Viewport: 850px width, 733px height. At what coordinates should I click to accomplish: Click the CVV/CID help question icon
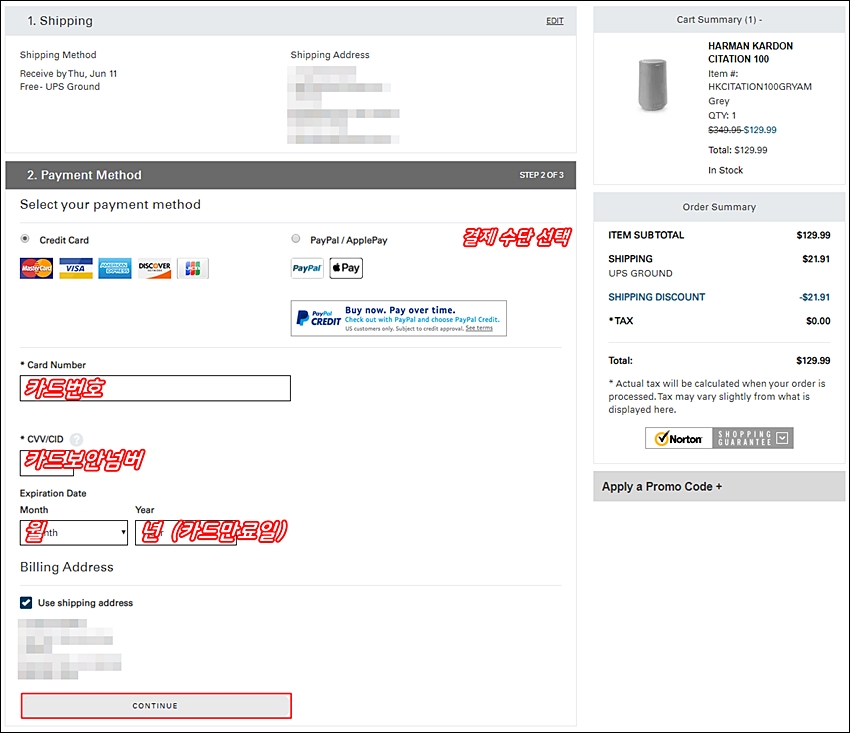point(77,439)
